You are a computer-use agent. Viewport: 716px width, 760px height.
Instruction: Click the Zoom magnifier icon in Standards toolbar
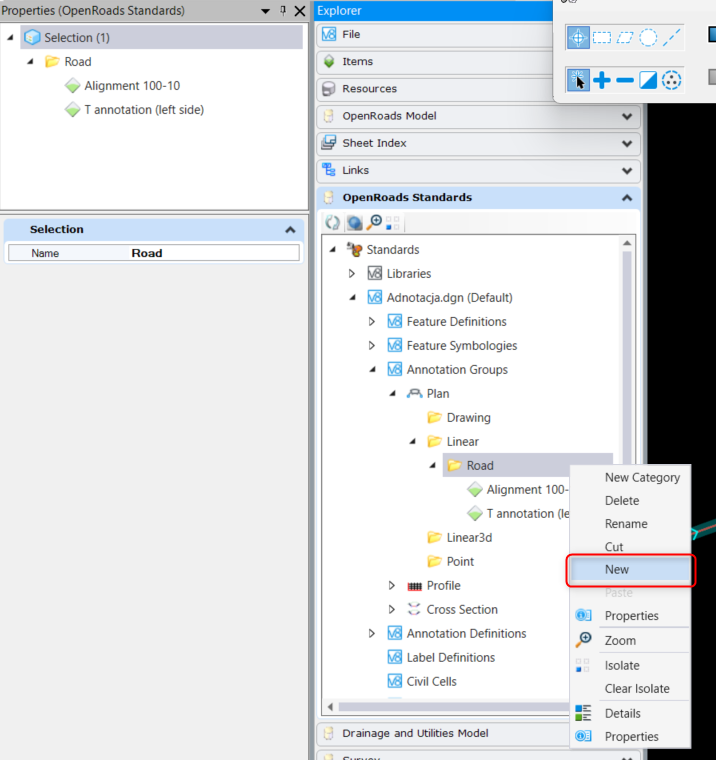374,223
